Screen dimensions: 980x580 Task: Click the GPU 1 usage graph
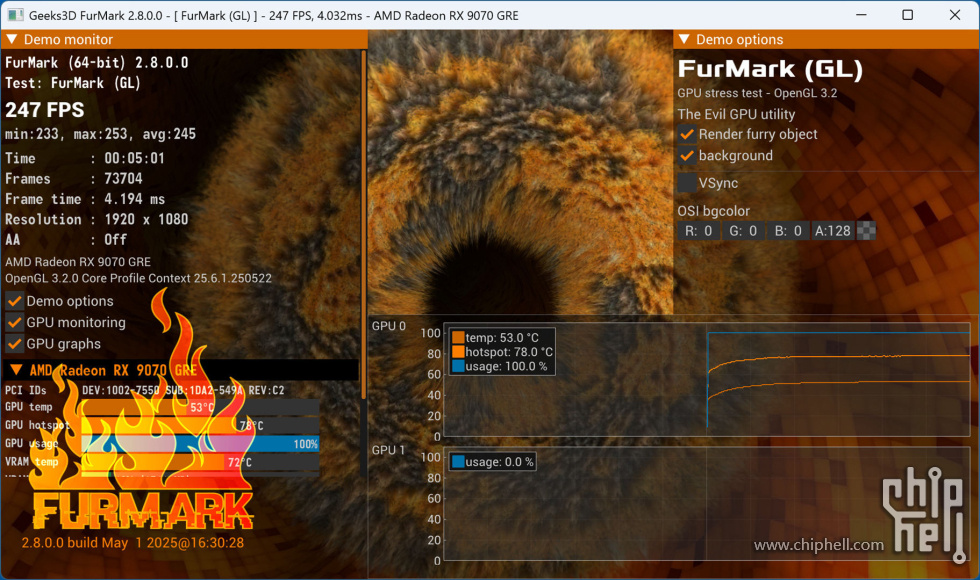coord(706,504)
